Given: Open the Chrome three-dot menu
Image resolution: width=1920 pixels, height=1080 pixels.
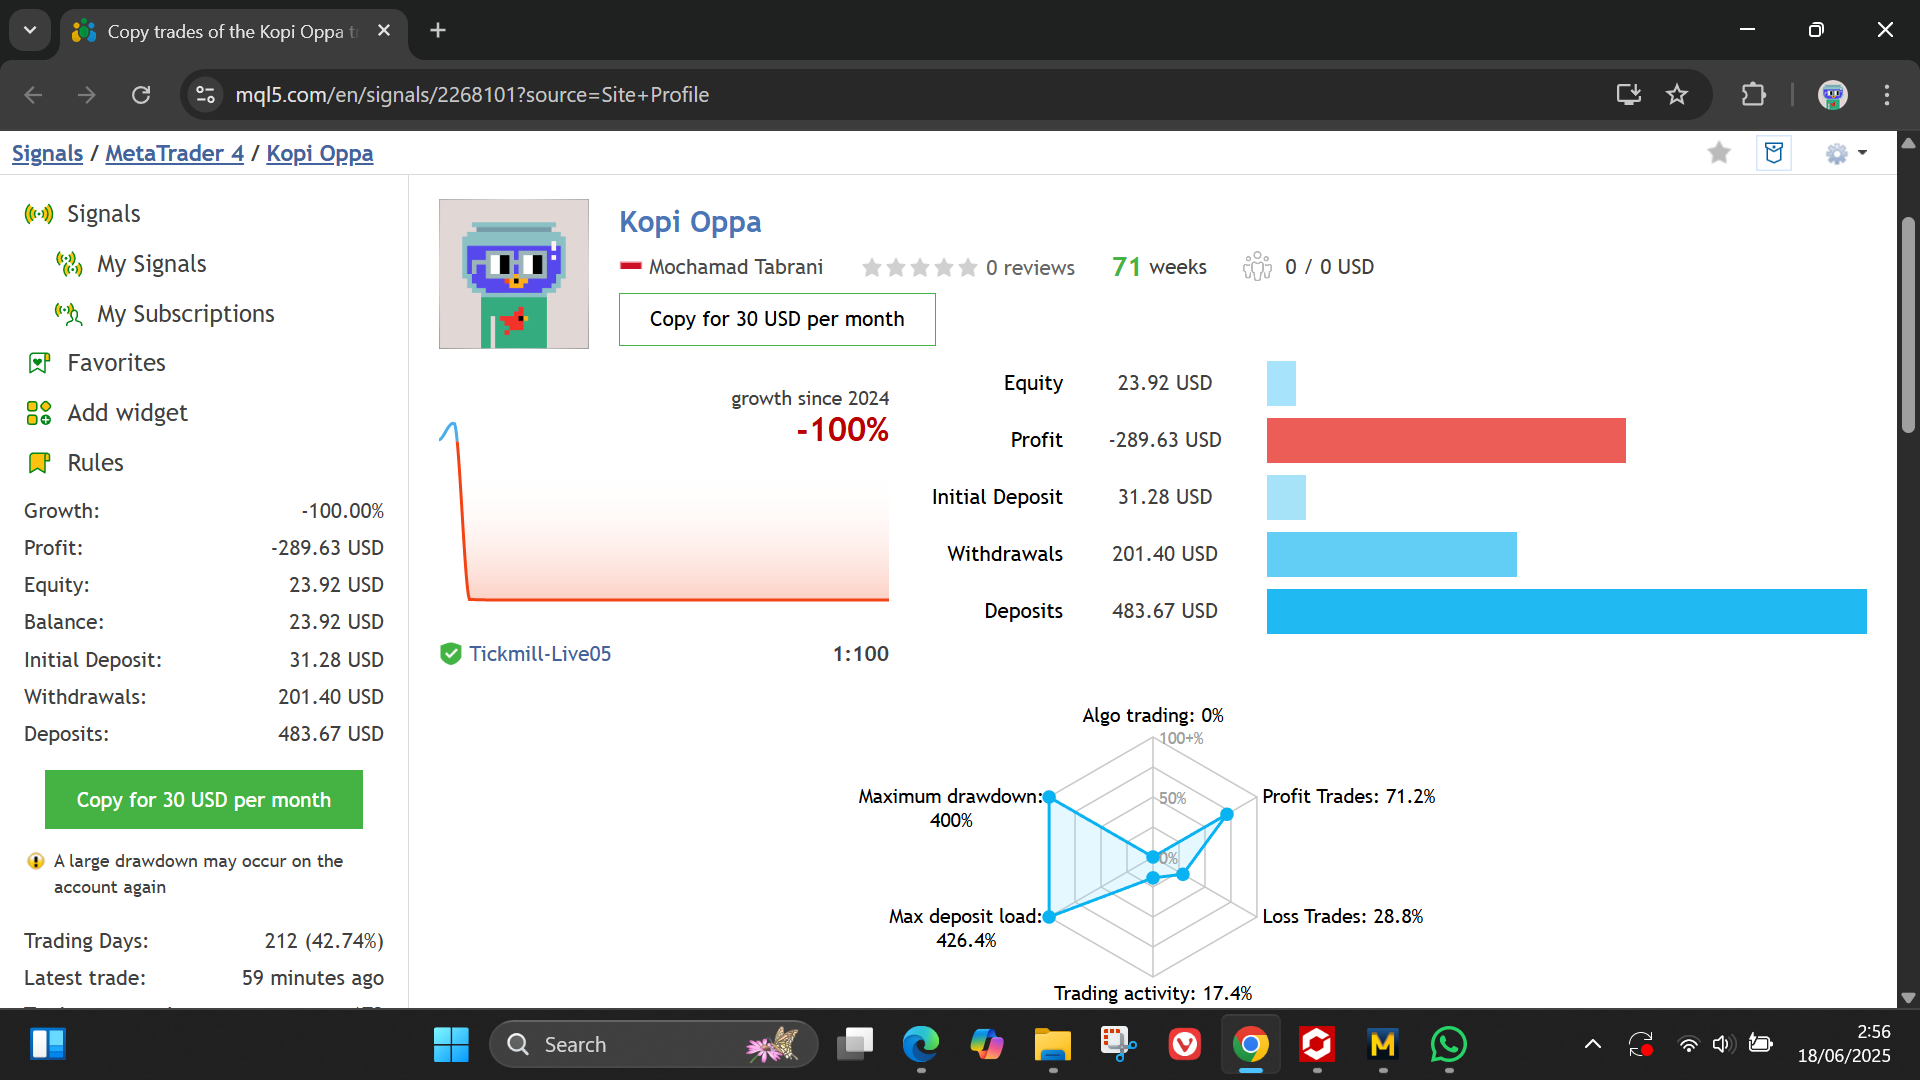Looking at the screenshot, I should [1887, 95].
